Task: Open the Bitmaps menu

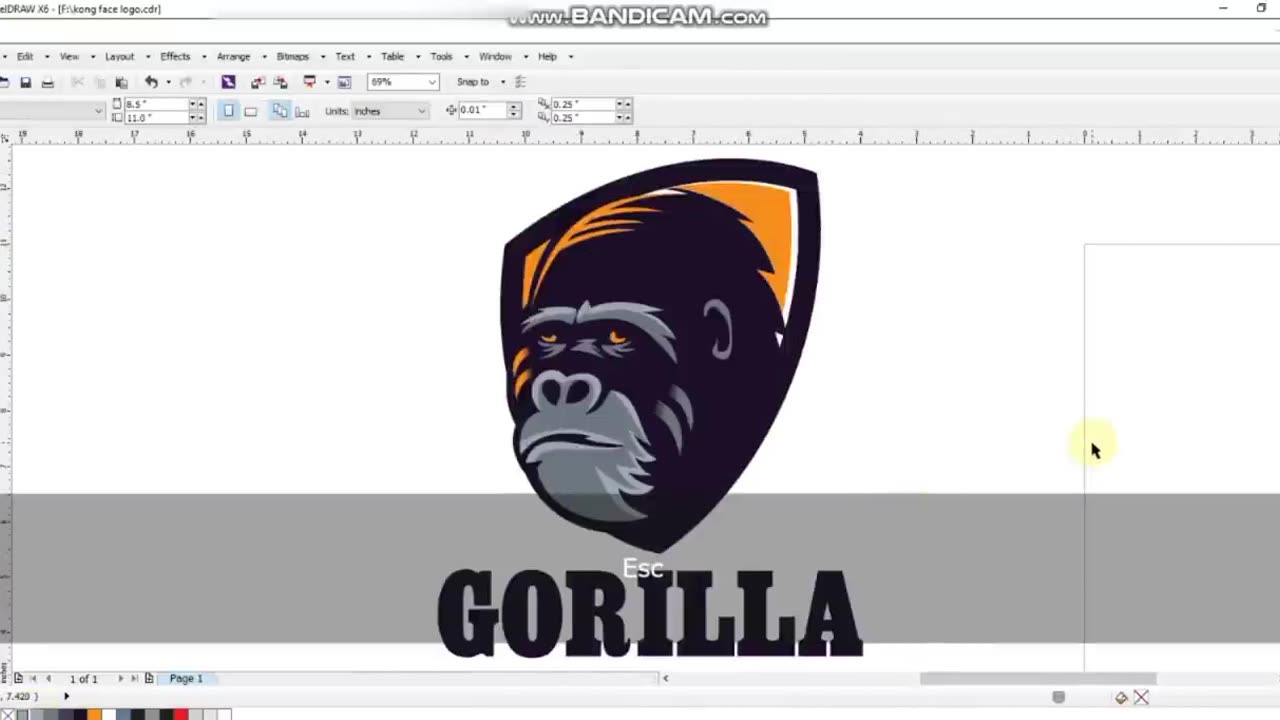Action: (292, 57)
